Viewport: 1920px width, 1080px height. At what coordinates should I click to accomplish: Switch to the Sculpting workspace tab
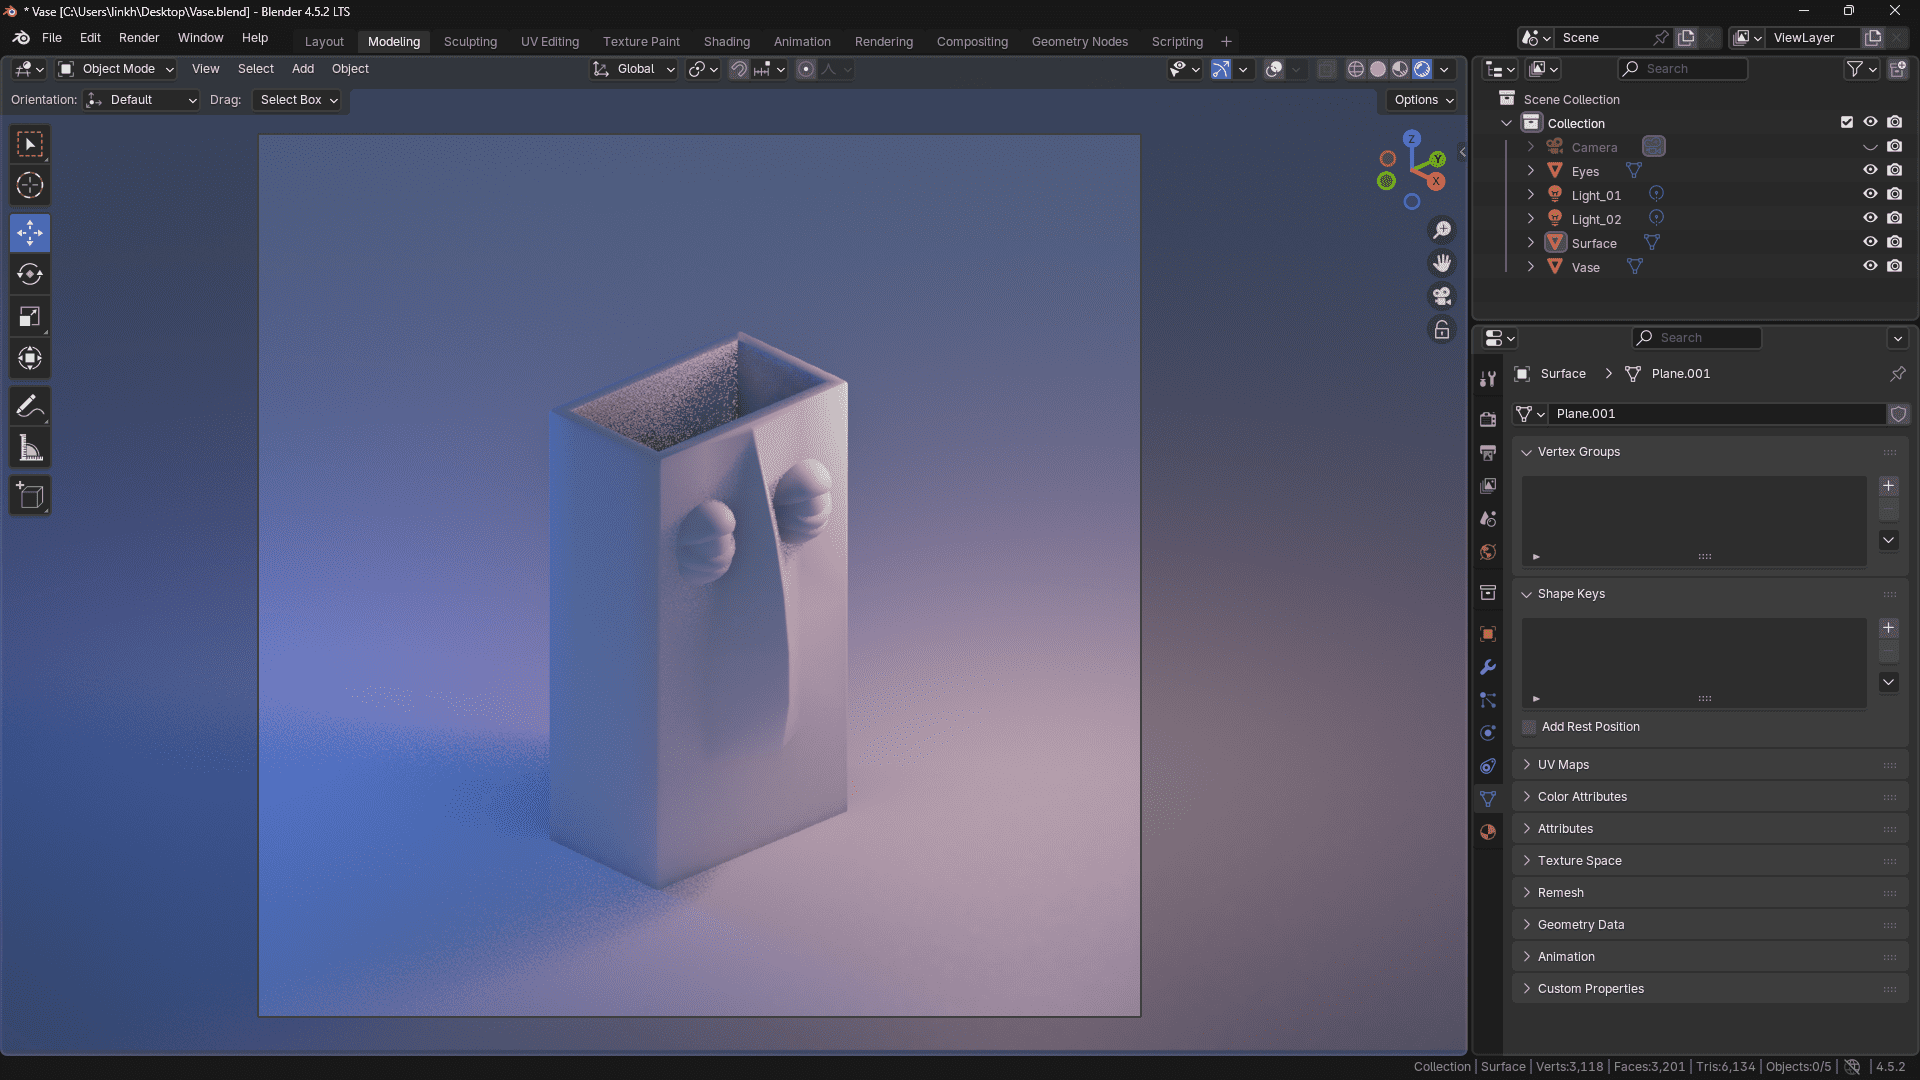click(x=470, y=42)
